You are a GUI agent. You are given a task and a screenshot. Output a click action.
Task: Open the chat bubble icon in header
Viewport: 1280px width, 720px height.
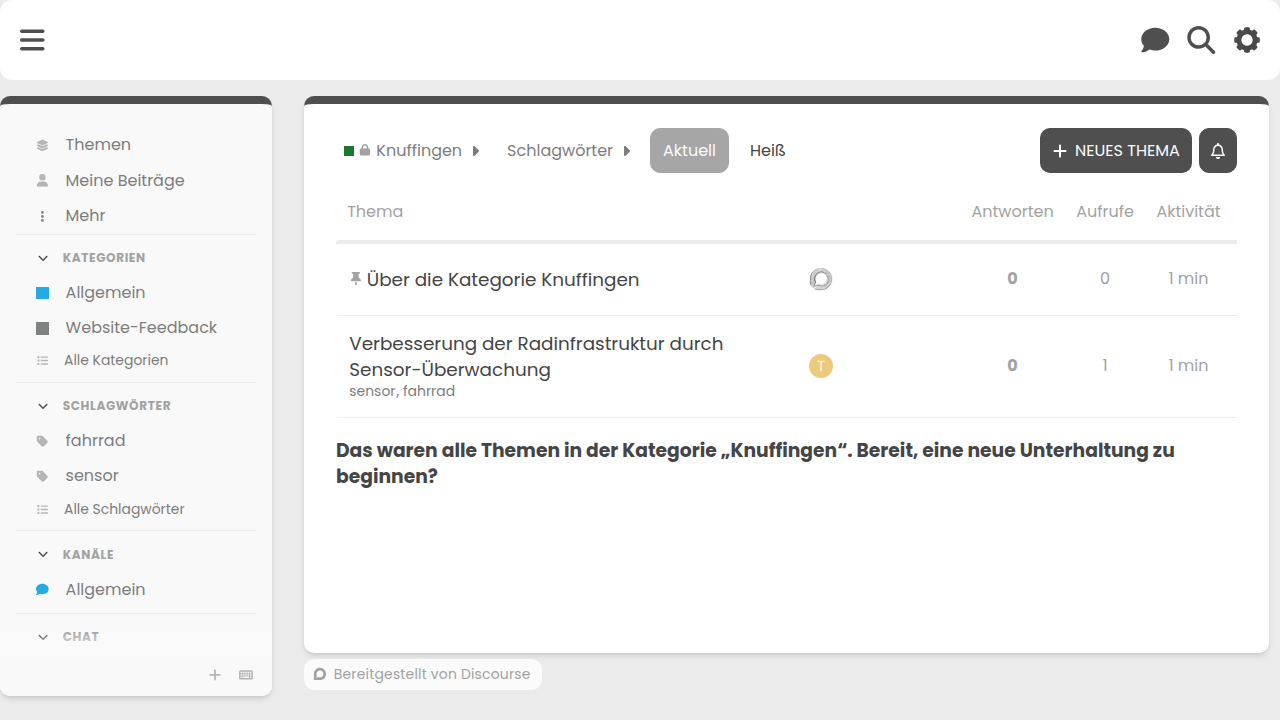tap(1154, 40)
